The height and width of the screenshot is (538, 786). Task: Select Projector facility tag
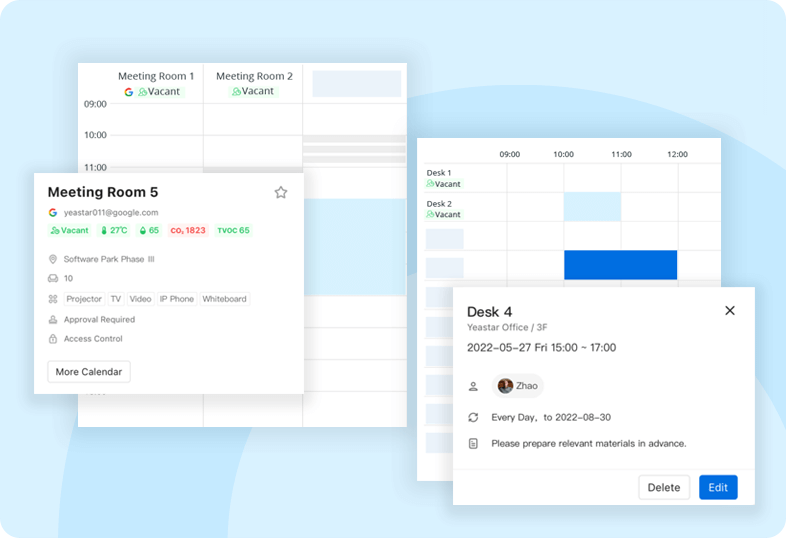coord(84,299)
